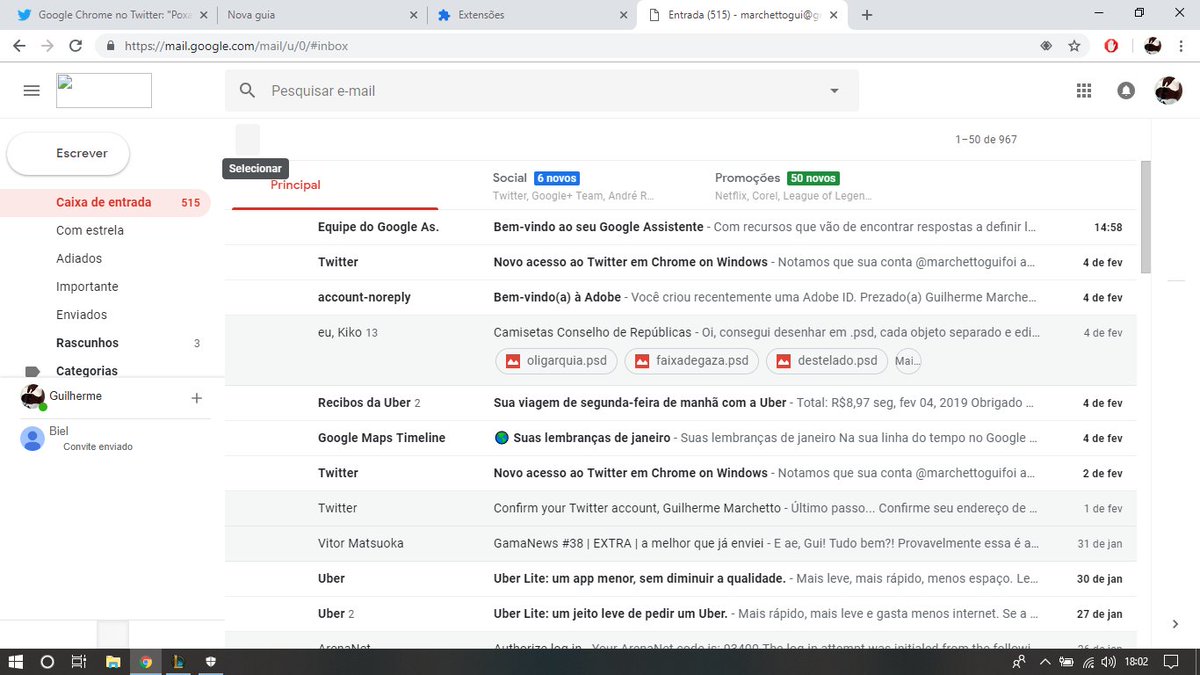1200x675 pixels.
Task: Open Google notifications bell
Action: coord(1126,91)
